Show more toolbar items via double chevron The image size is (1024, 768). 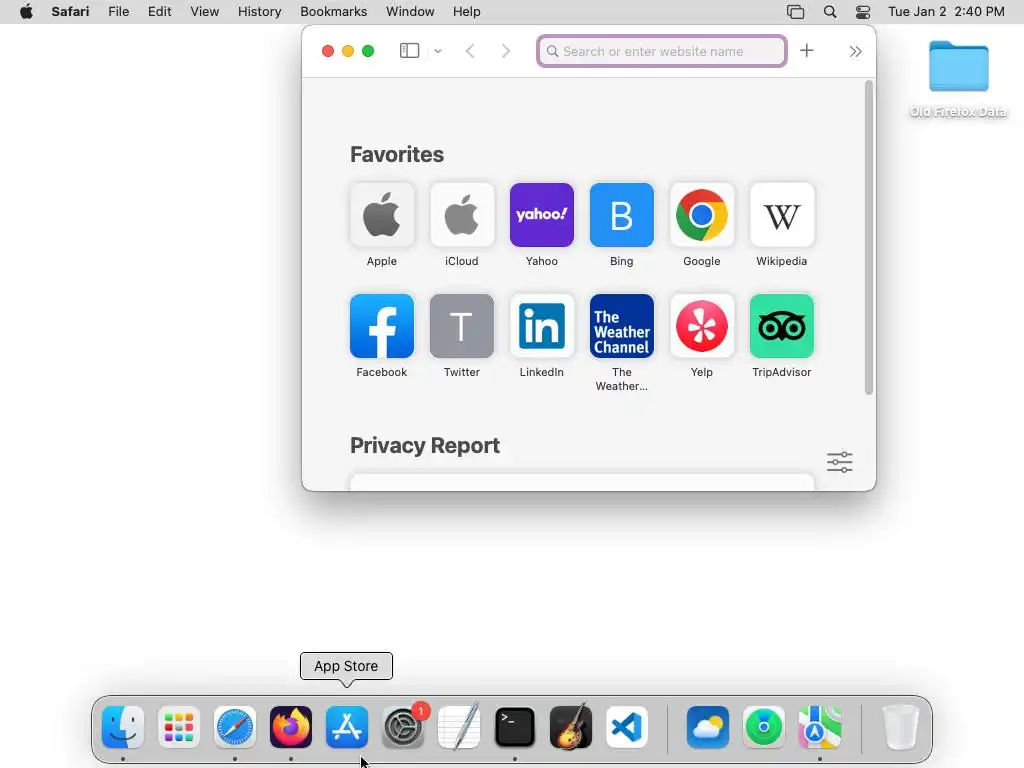click(x=855, y=51)
